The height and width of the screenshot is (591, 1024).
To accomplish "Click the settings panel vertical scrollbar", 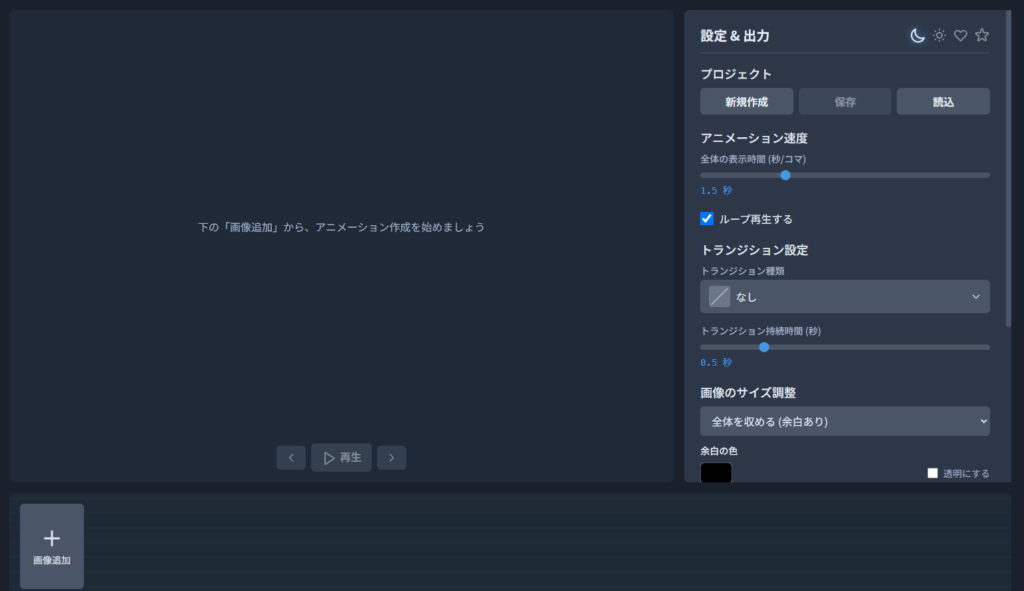I will point(1008,168).
